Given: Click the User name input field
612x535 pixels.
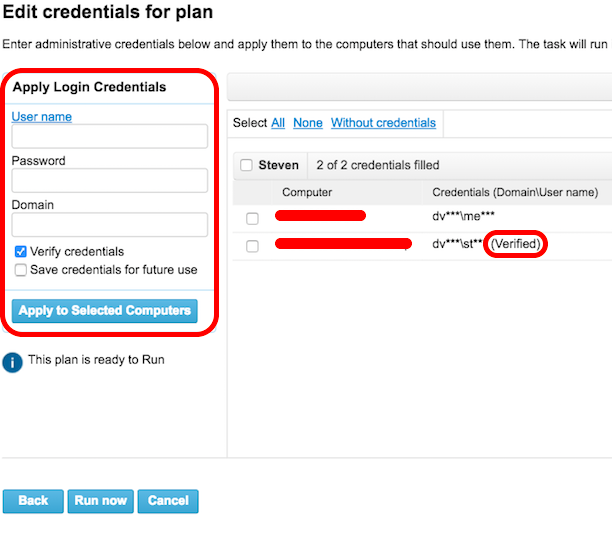Looking at the screenshot, I should (110, 136).
